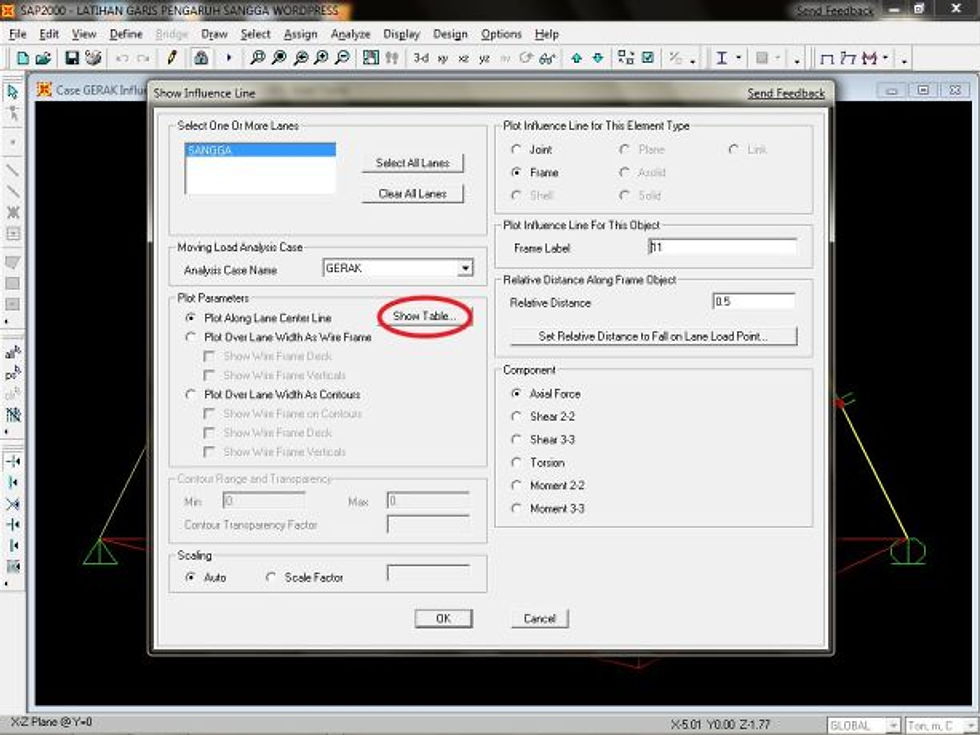Select the Auto scaling option
This screenshot has width=980, height=735.
point(190,578)
